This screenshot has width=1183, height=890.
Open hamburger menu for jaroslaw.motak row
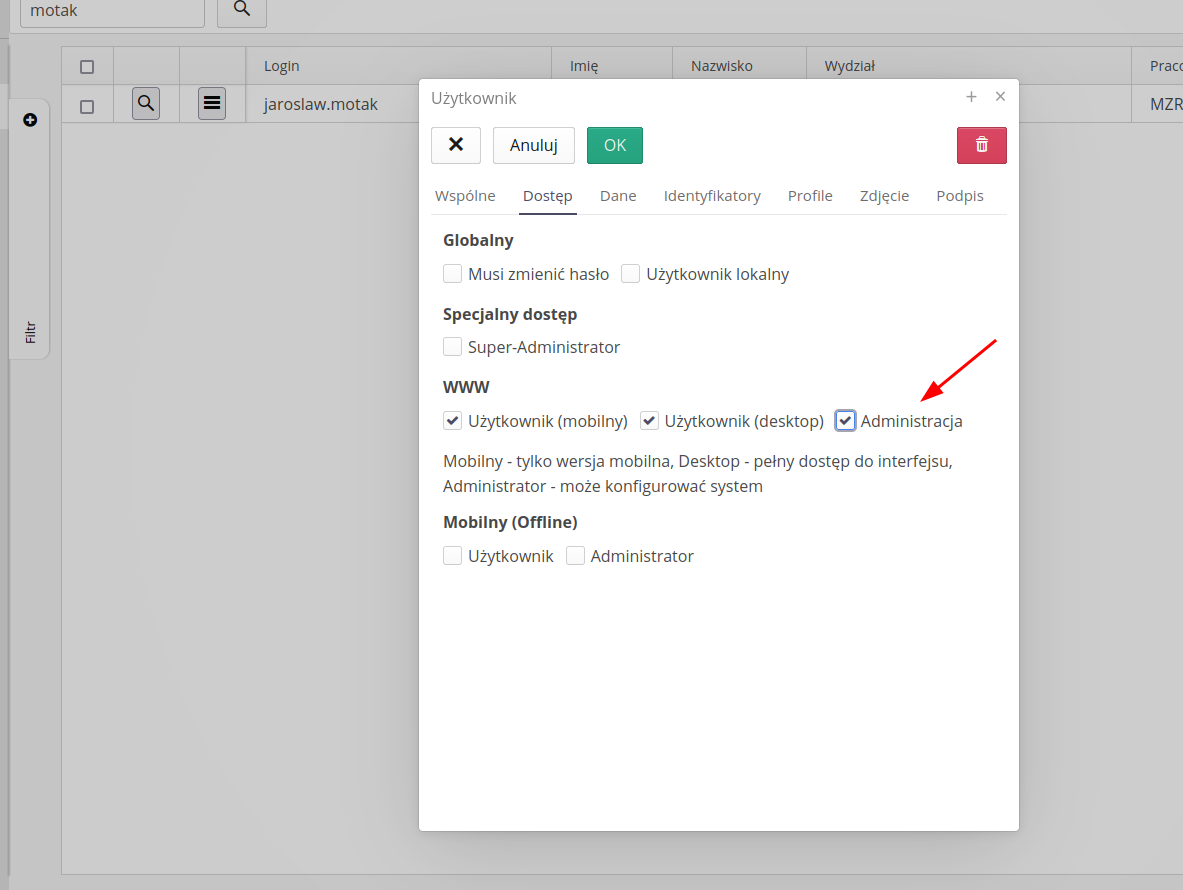[212, 103]
